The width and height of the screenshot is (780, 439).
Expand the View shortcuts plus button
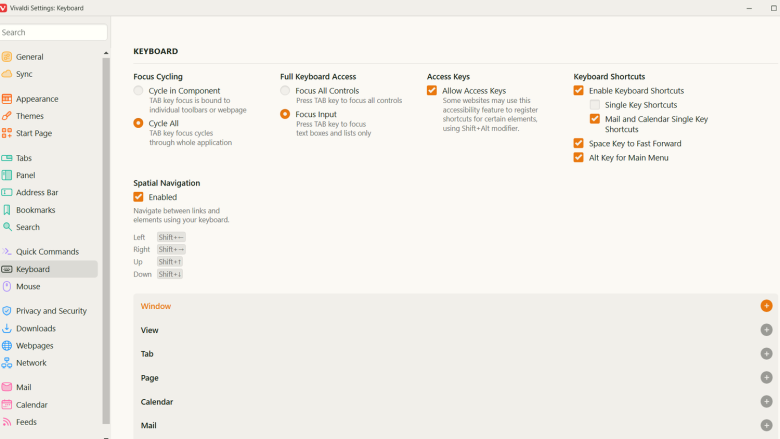click(x=766, y=330)
